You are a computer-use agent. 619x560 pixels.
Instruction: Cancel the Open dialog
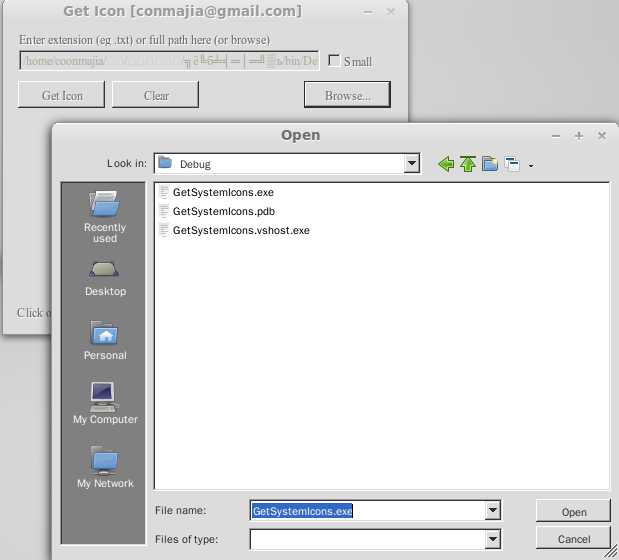[573, 539]
